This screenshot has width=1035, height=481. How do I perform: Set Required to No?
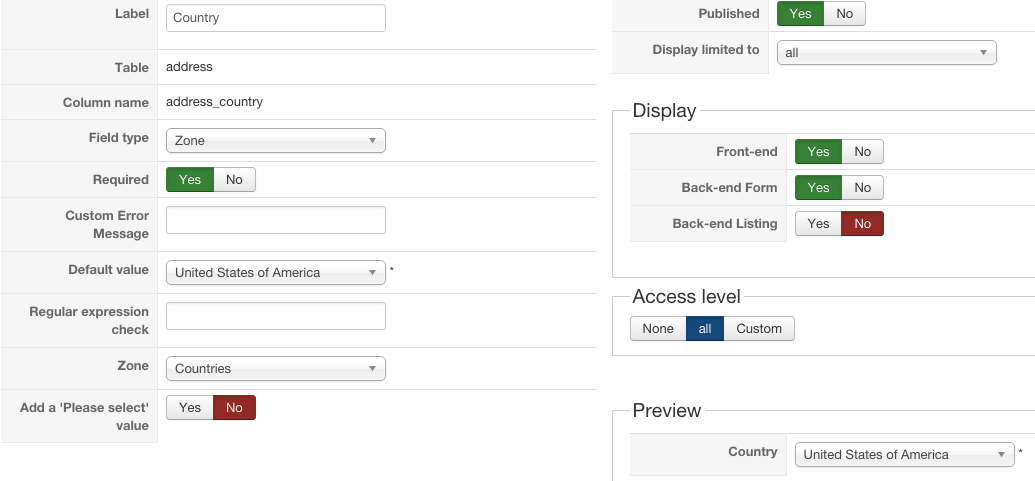click(x=234, y=180)
